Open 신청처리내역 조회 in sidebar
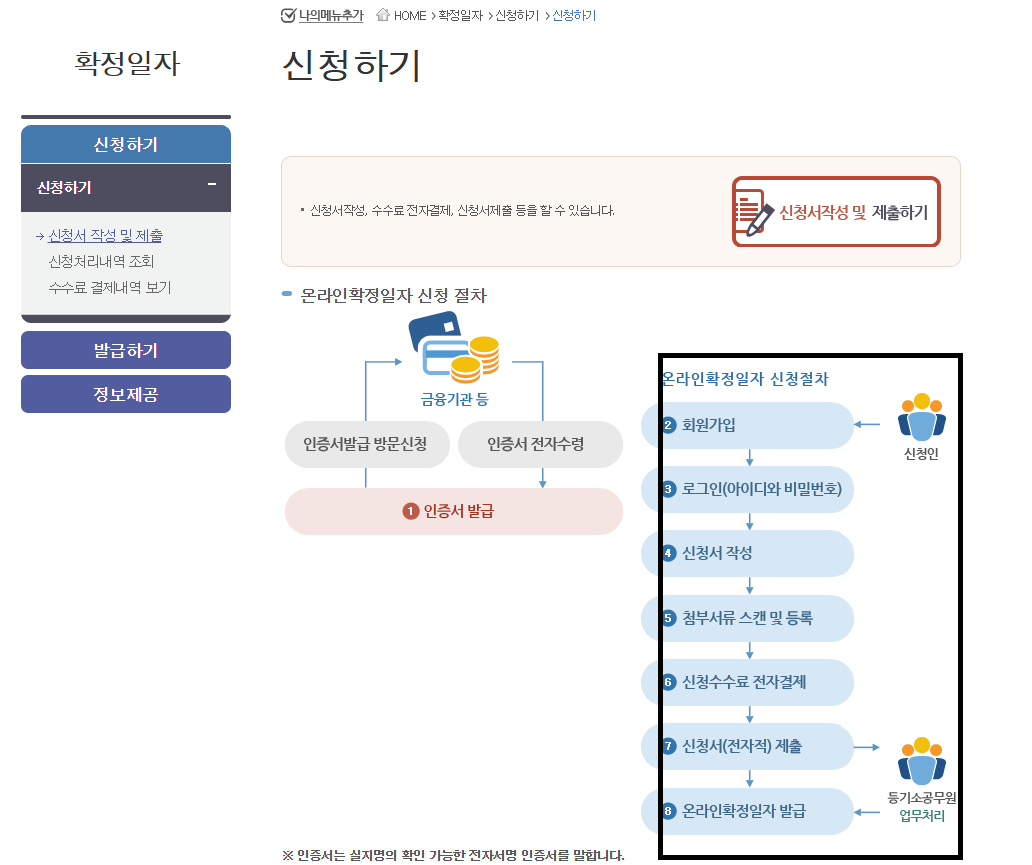 (x=101, y=261)
